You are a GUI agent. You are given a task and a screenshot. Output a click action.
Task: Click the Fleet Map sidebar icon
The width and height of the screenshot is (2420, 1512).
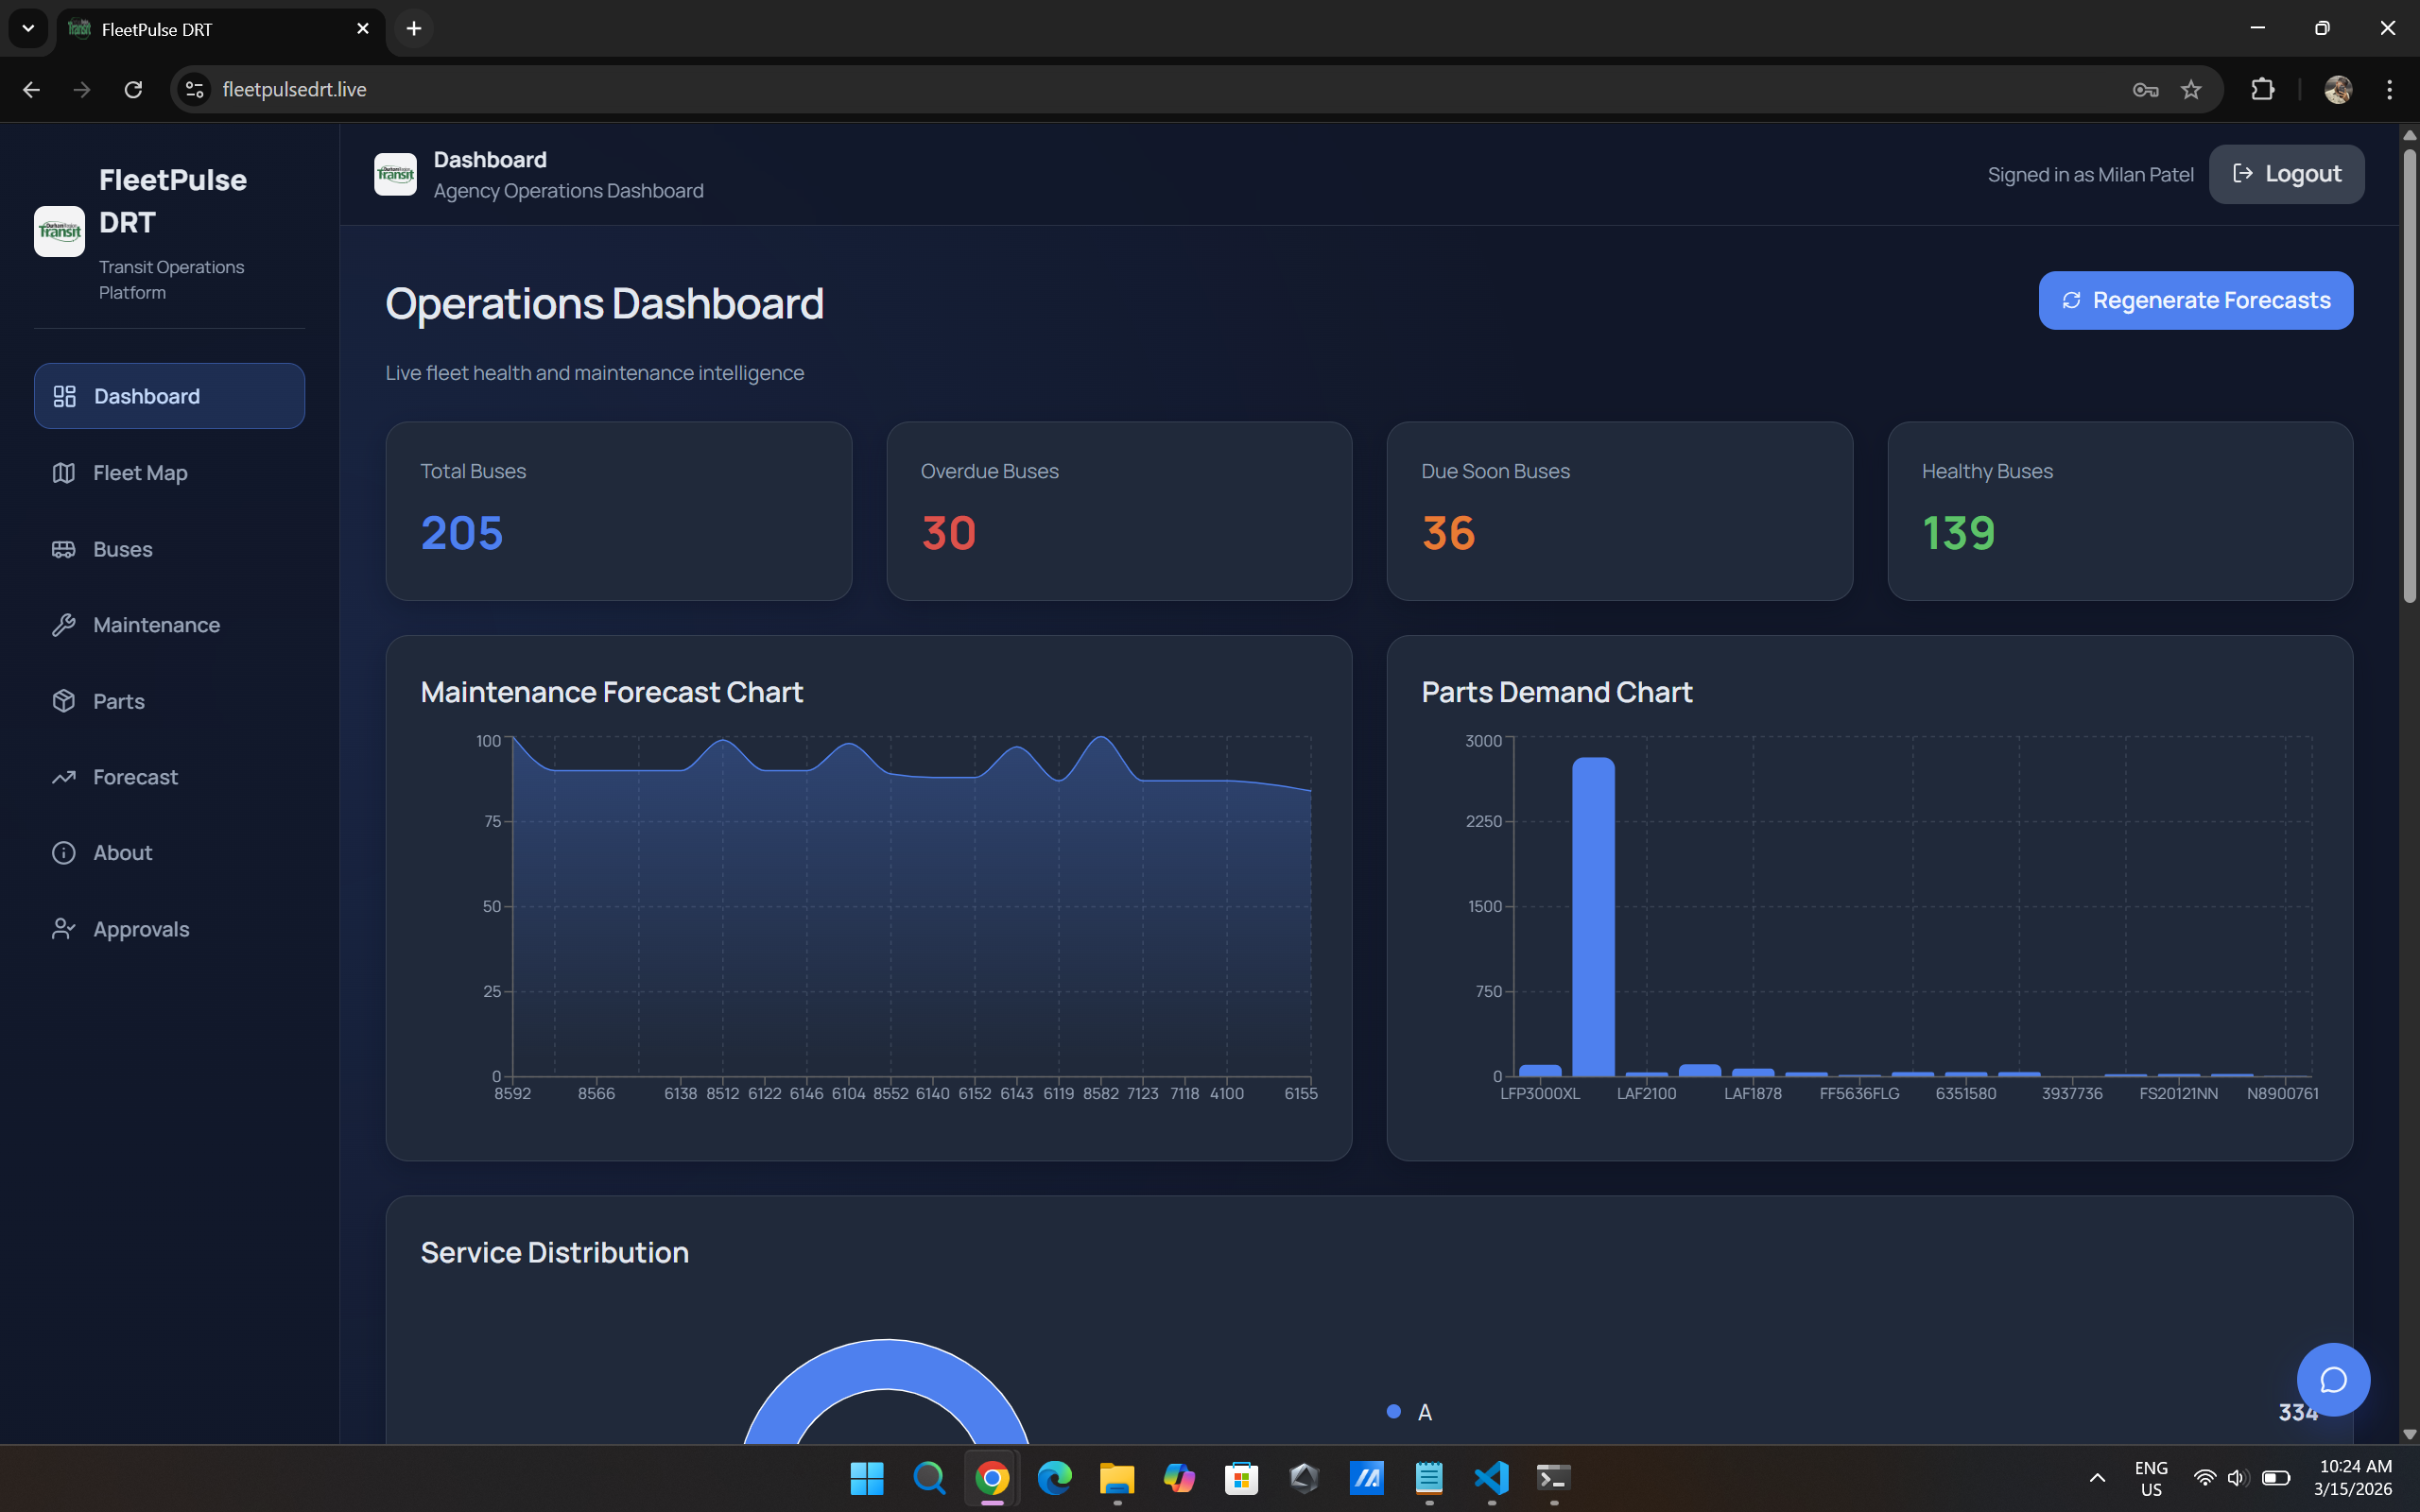coord(64,473)
